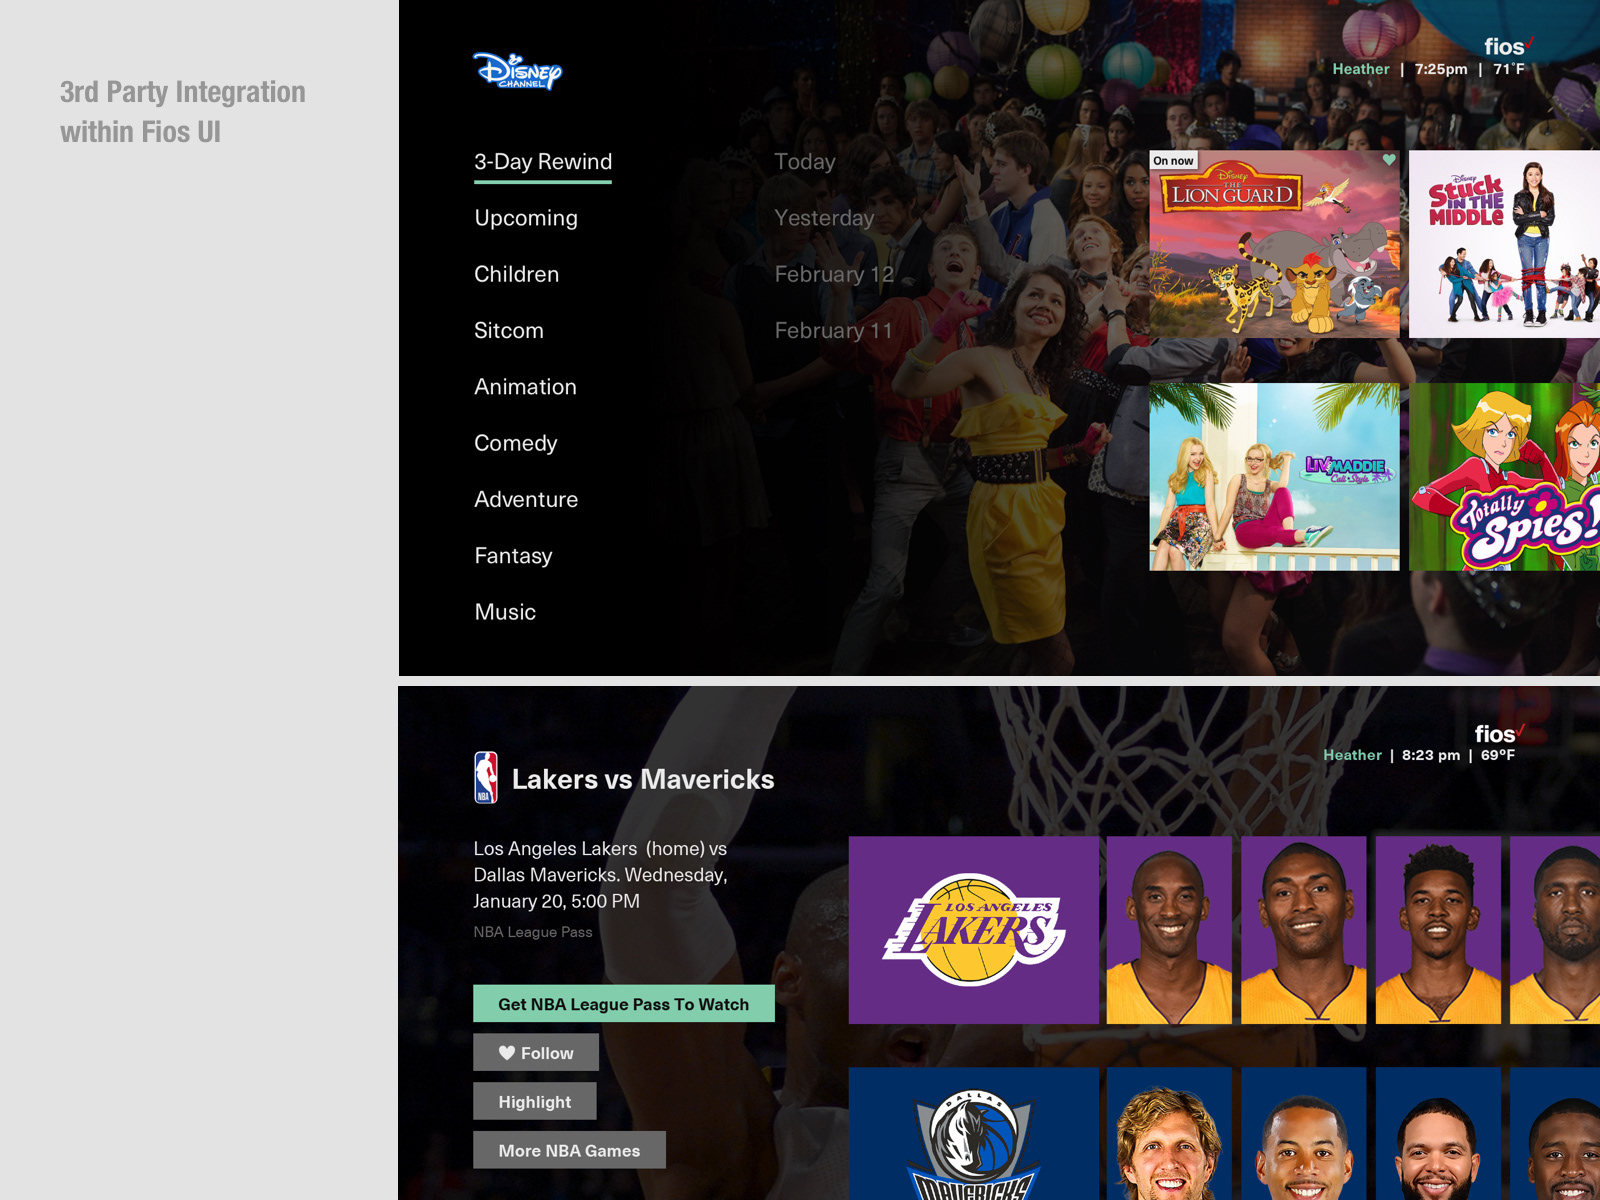
Task: Click the Disney Channel logo
Action: [517, 71]
